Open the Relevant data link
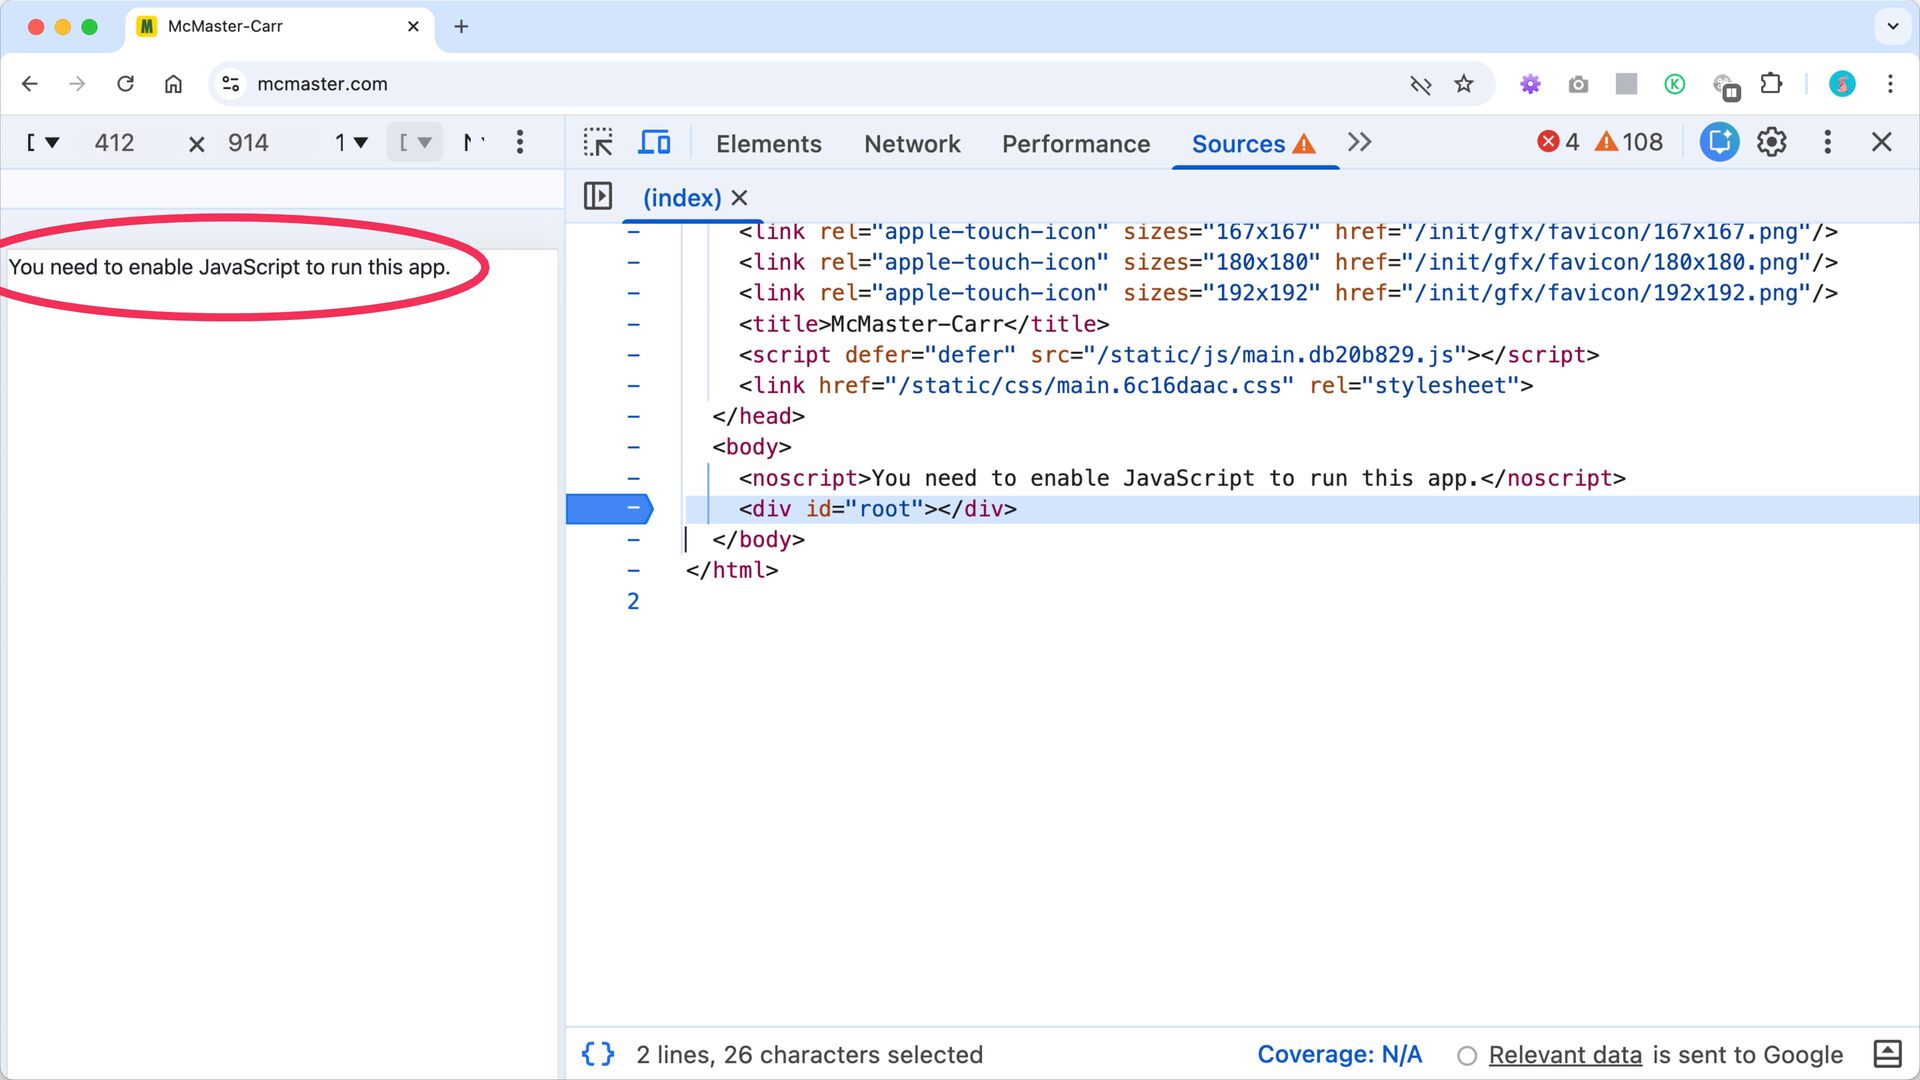 tap(1565, 1055)
